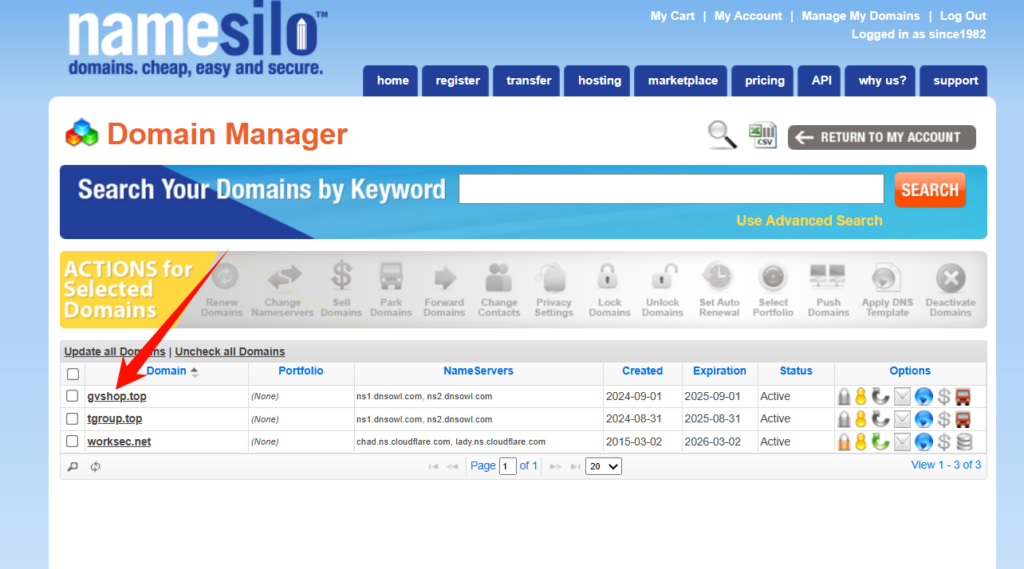Open the pricing nav tab
Screen dimensions: 1024x569
(763, 81)
